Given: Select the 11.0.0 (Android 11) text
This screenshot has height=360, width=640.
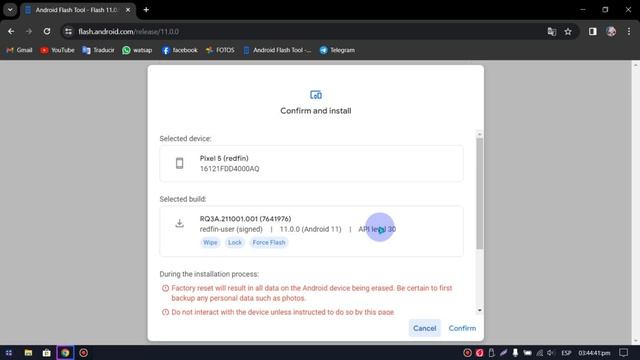Looking at the screenshot, I should coord(310,229).
